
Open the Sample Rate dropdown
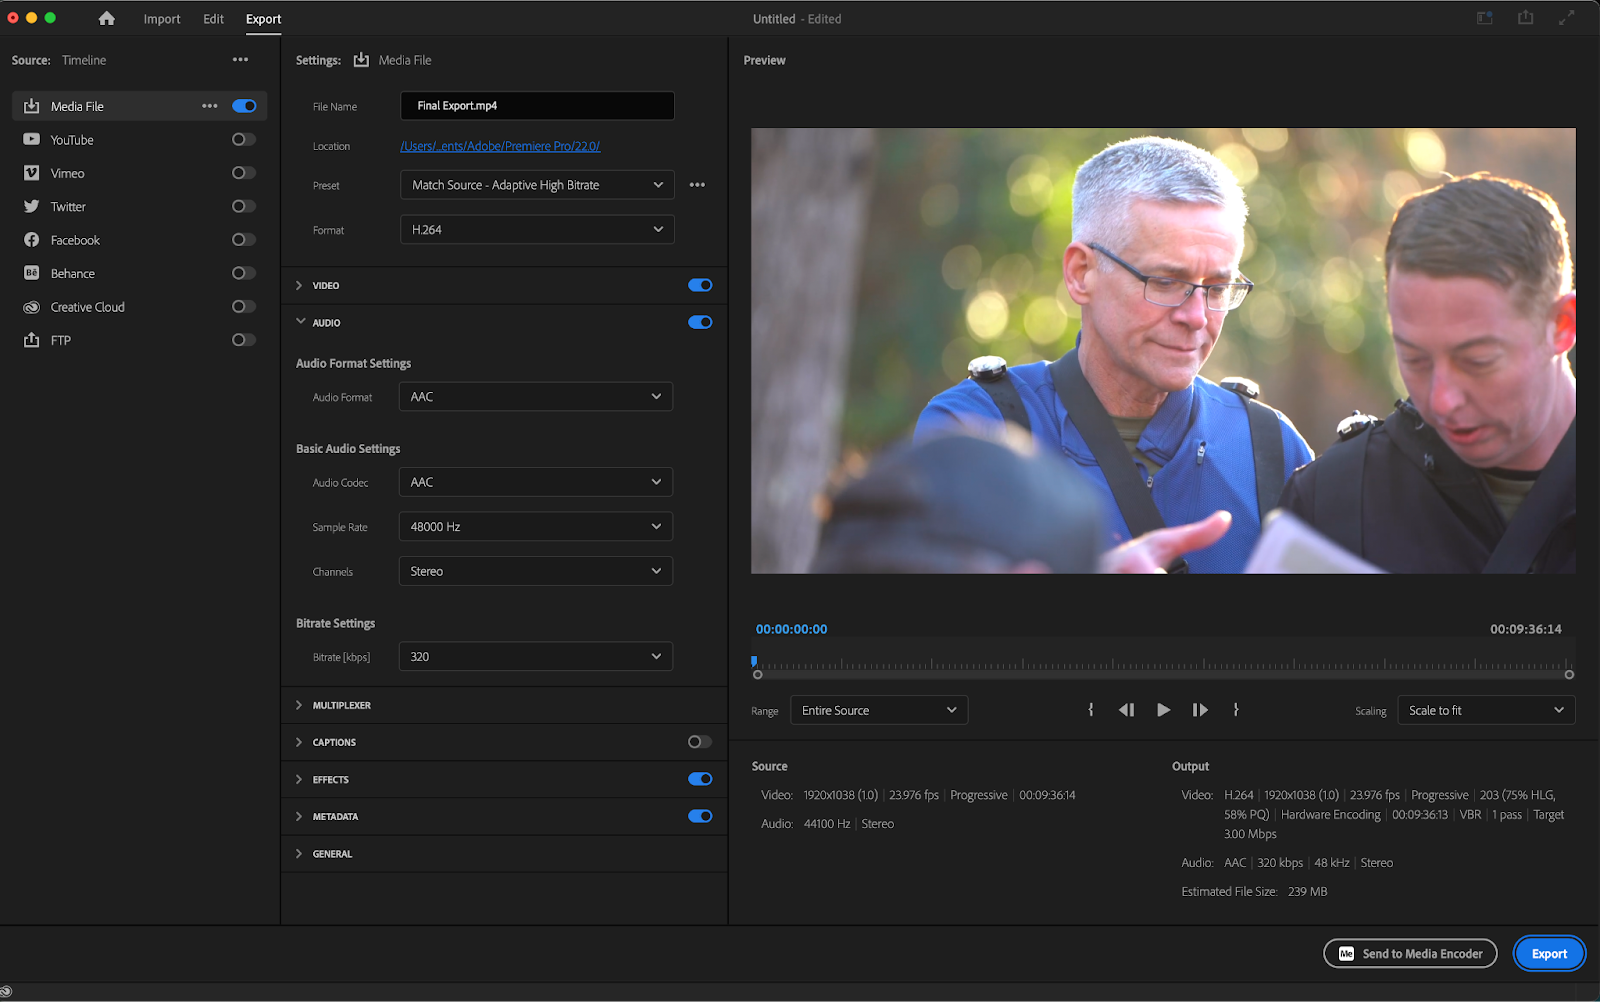pyautogui.click(x=535, y=526)
